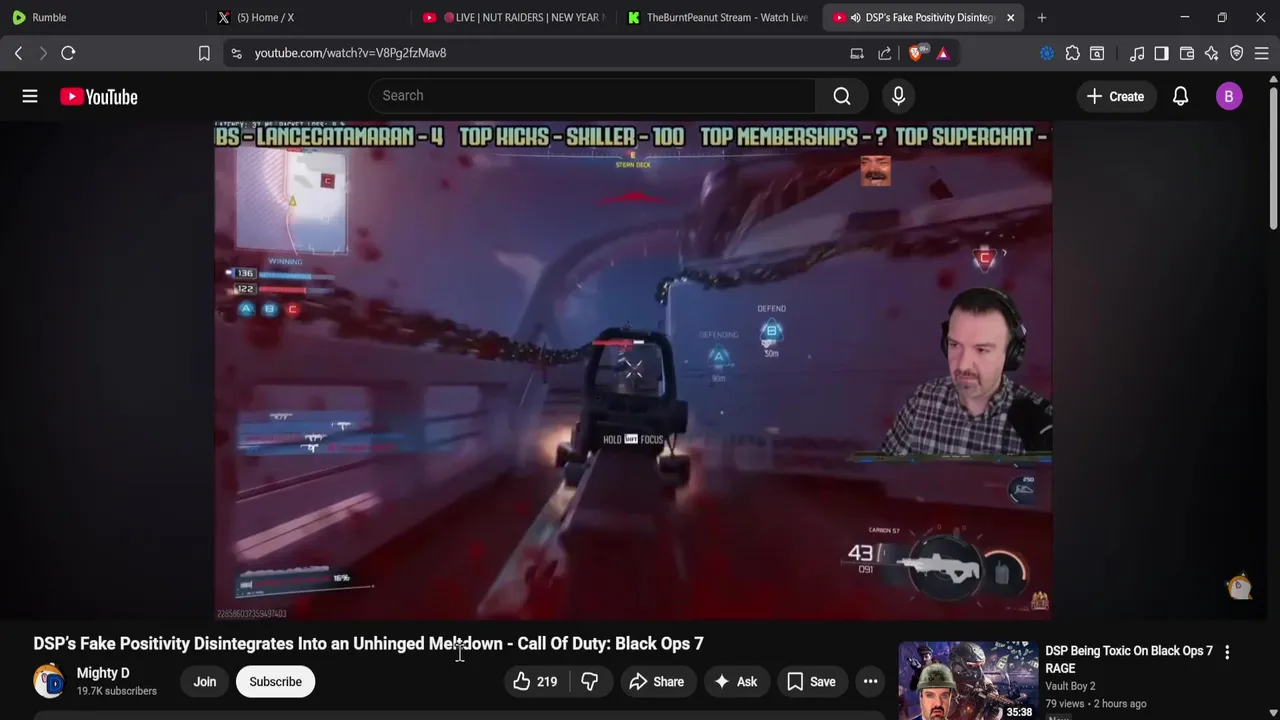Open Brave Rewards triangle icon

(943, 53)
